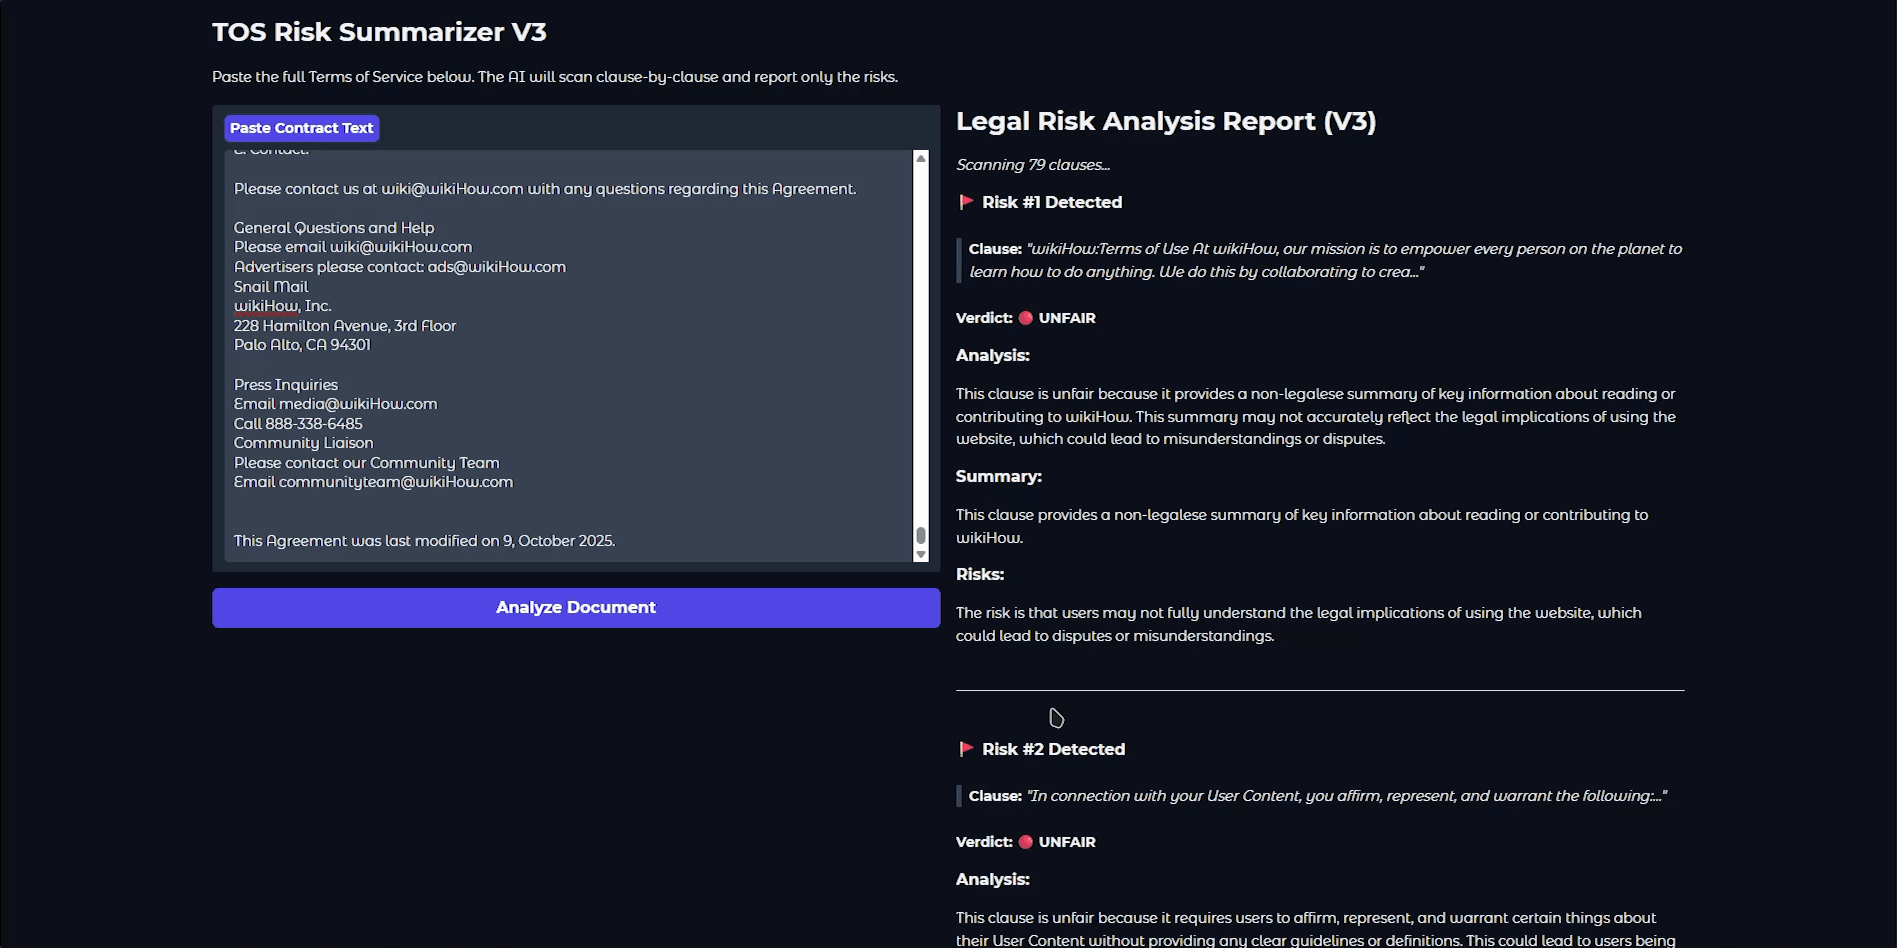Click communityteam@wikiHow.com in the text box
Screen dimensions: 1897x948
pyautogui.click(x=395, y=482)
